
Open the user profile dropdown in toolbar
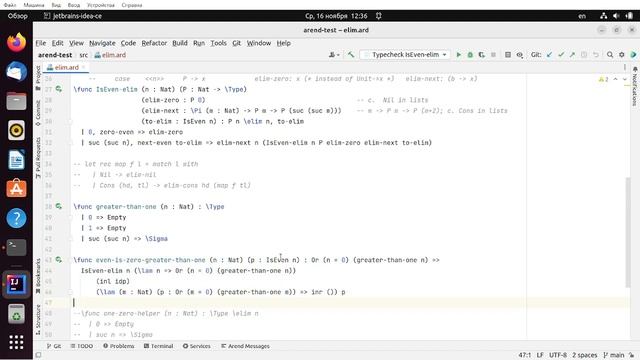[334, 55]
